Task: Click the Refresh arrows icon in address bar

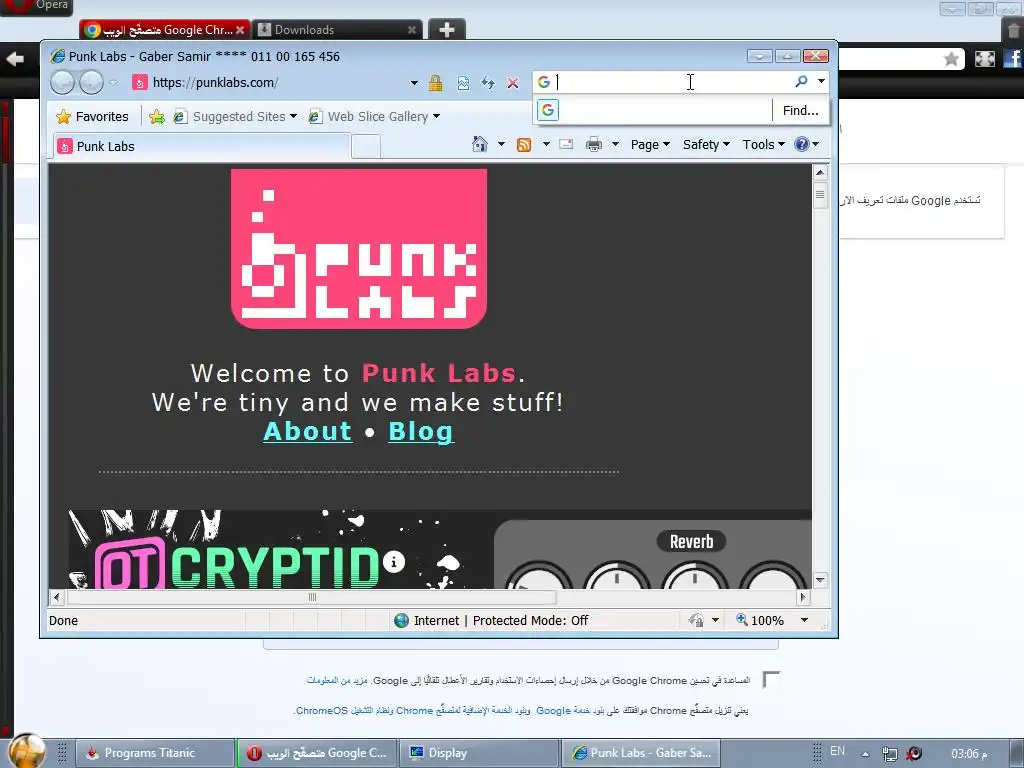Action: coord(488,83)
